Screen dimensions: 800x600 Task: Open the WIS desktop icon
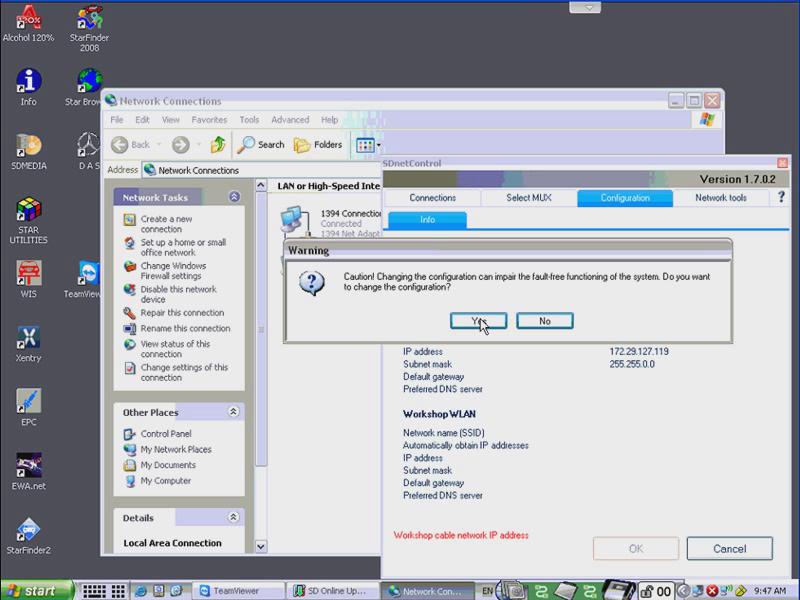(28, 278)
